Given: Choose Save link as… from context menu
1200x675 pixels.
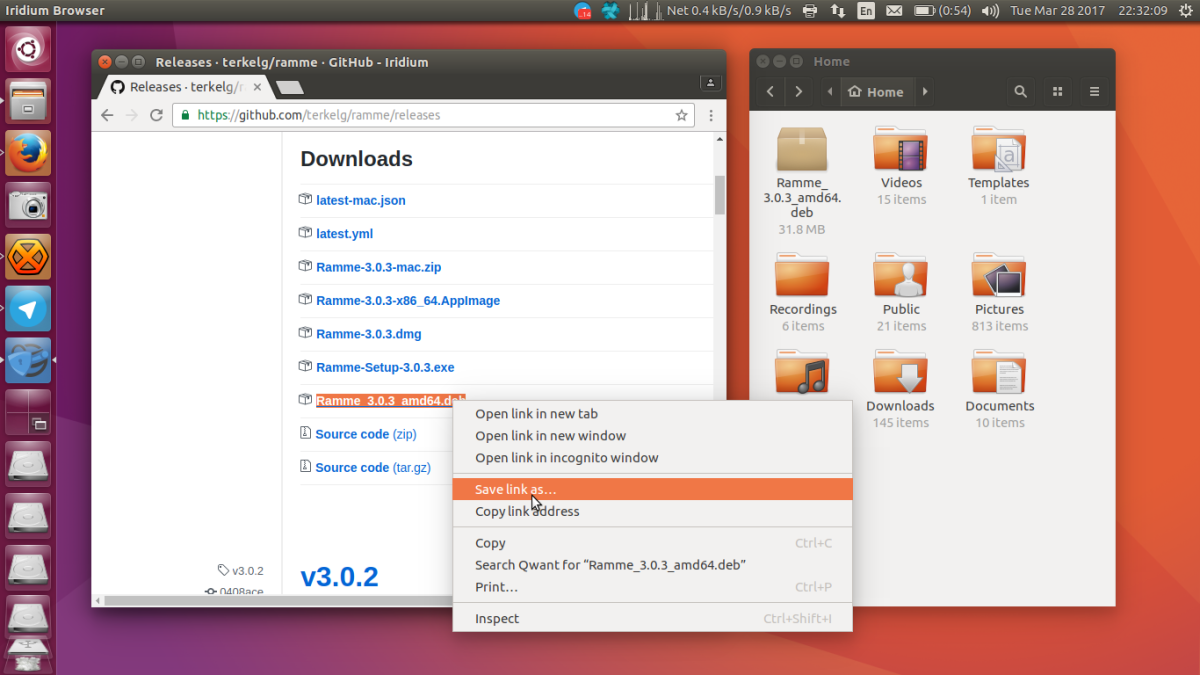Looking at the screenshot, I should (515, 489).
